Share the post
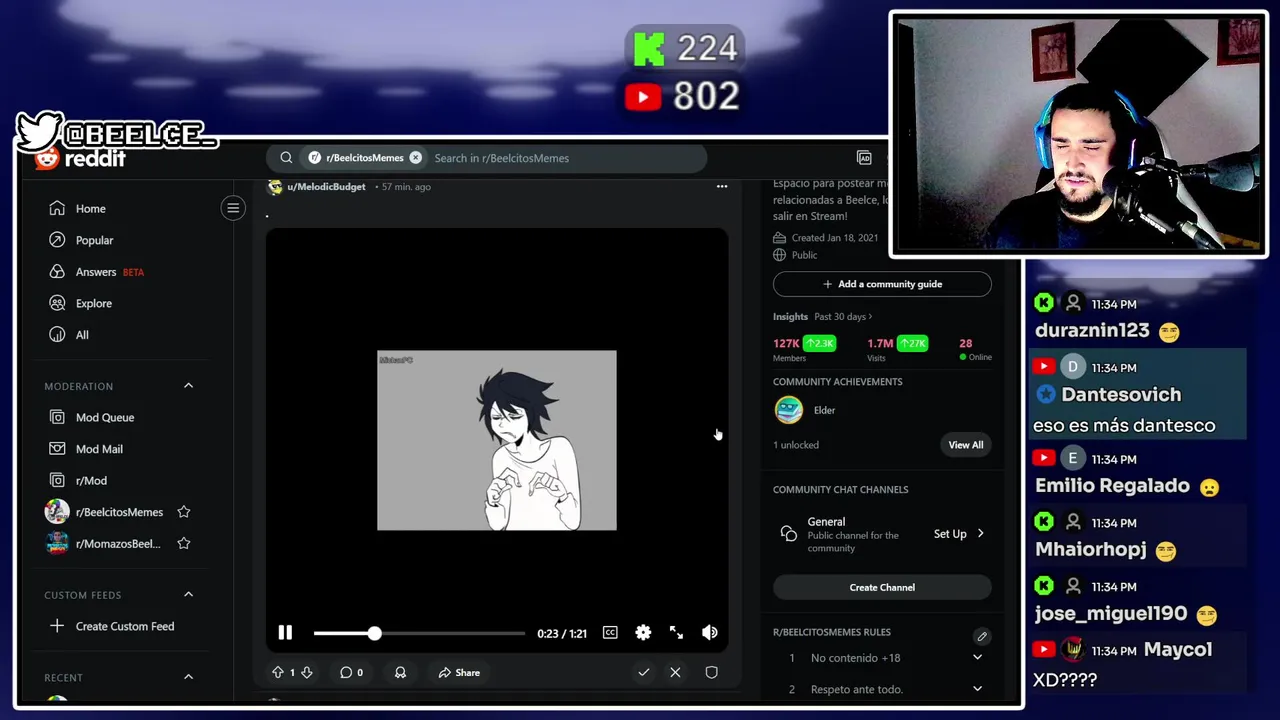1280x720 pixels. [x=459, y=673]
